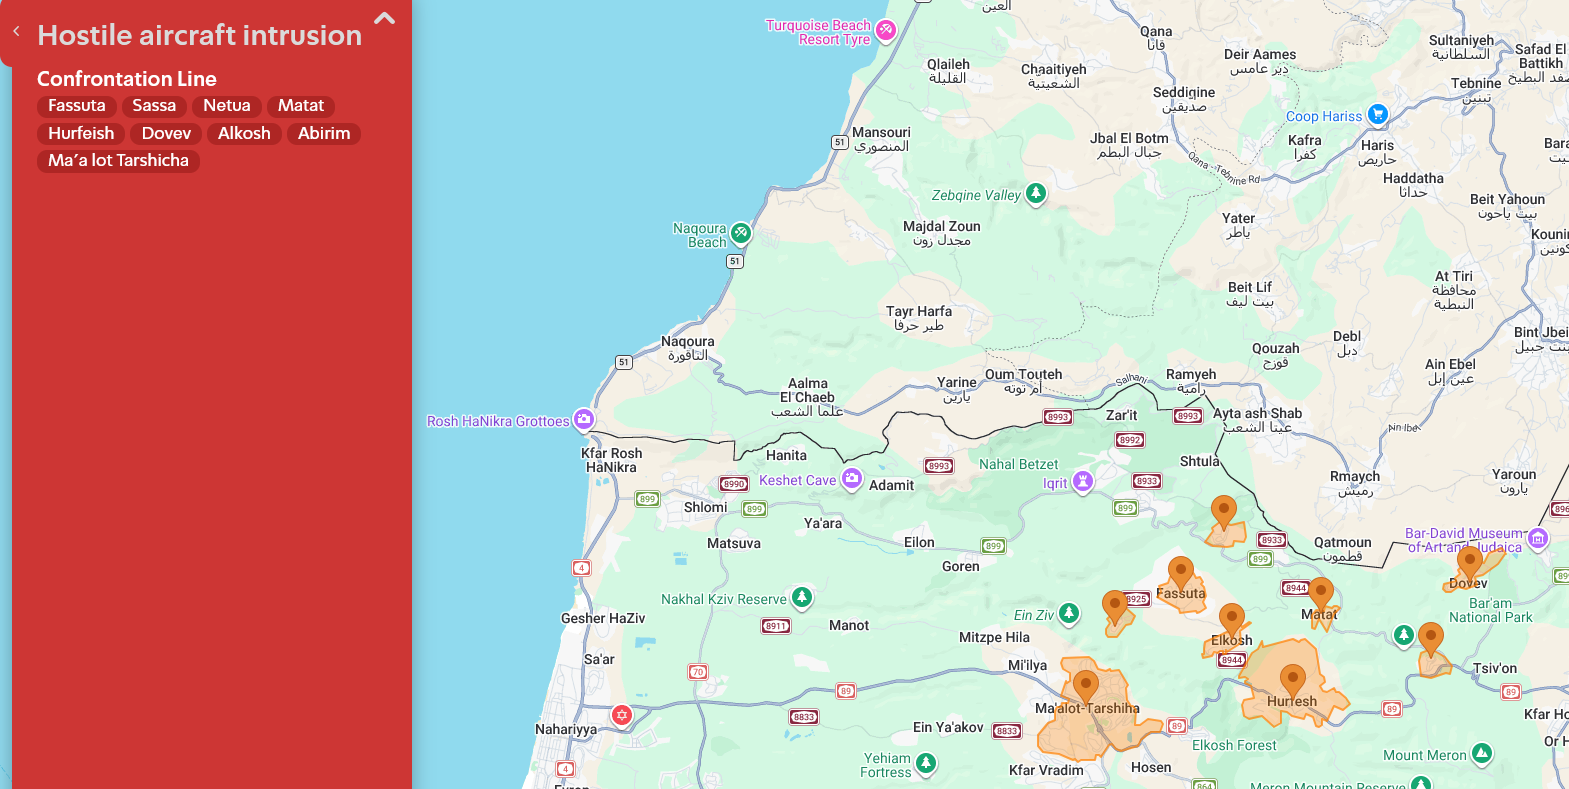Click the Matat location chip

point(301,106)
